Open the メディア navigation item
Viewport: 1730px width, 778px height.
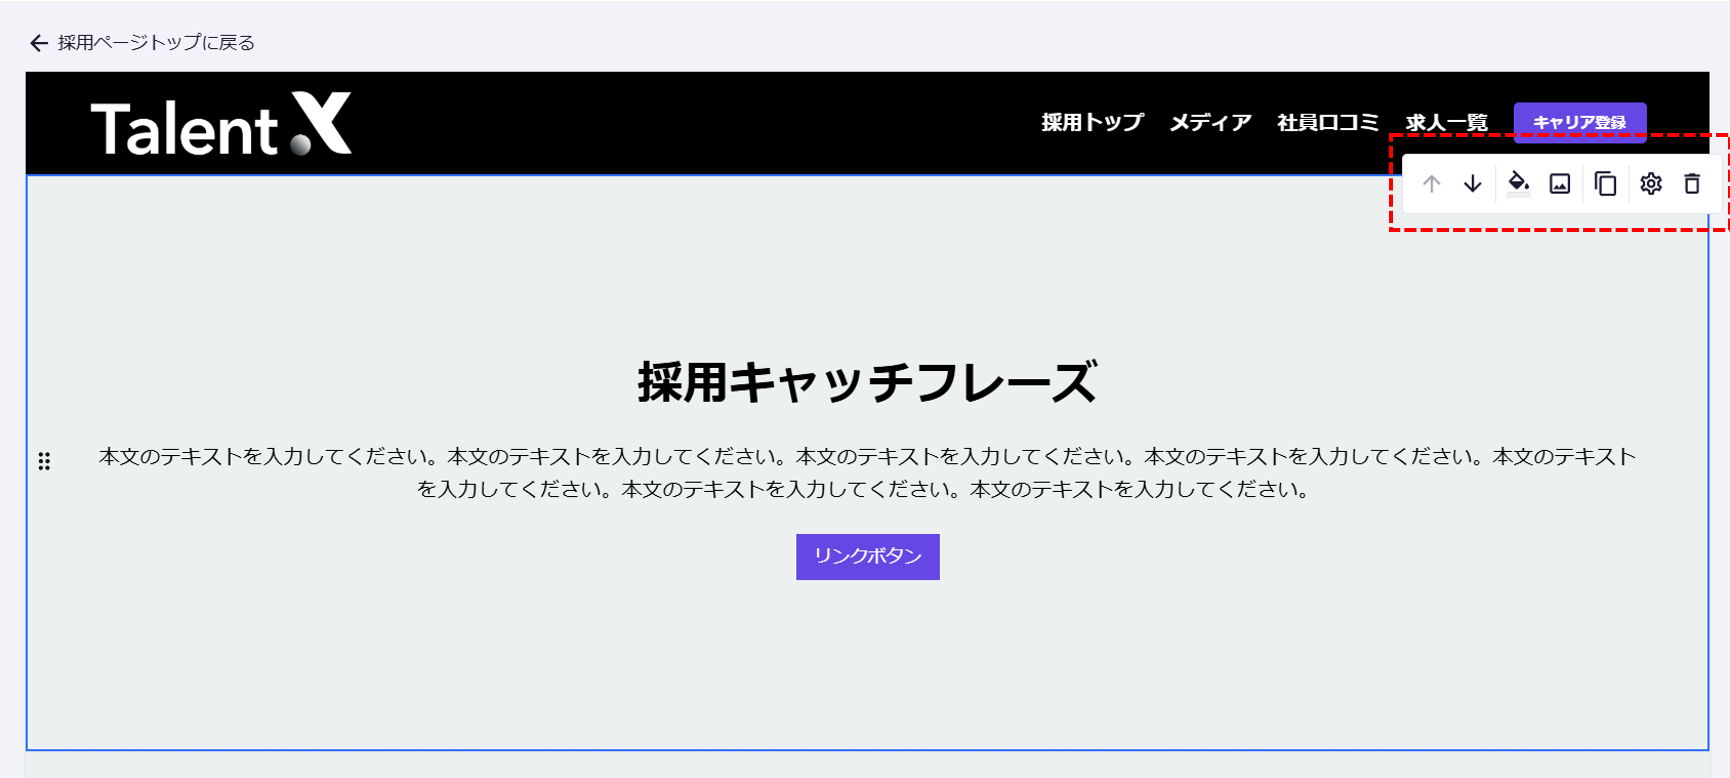coord(1210,123)
